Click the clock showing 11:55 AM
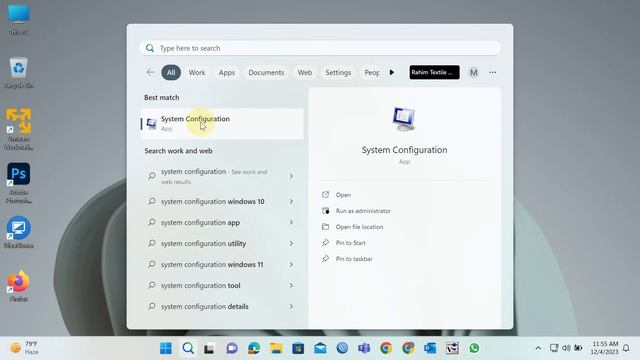Viewport: 640px width, 360px height. pyautogui.click(x=605, y=348)
